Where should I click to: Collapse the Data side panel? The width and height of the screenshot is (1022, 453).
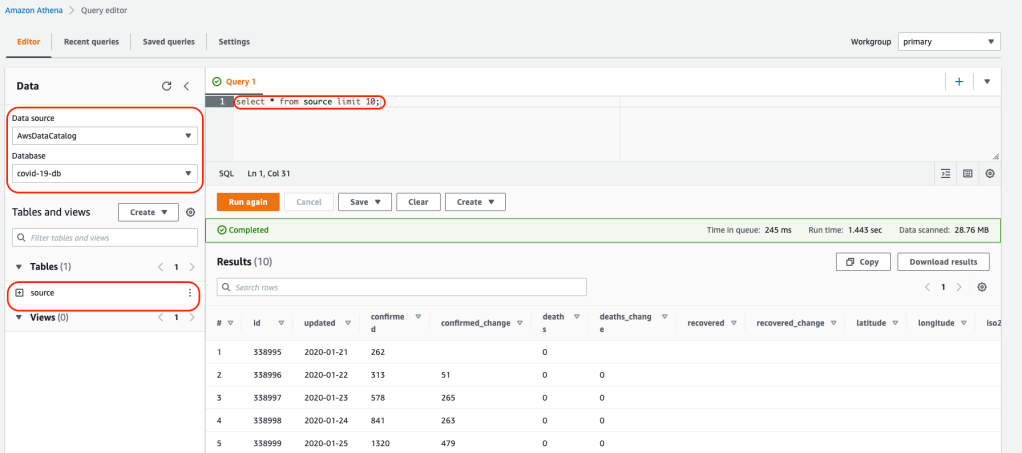186,87
